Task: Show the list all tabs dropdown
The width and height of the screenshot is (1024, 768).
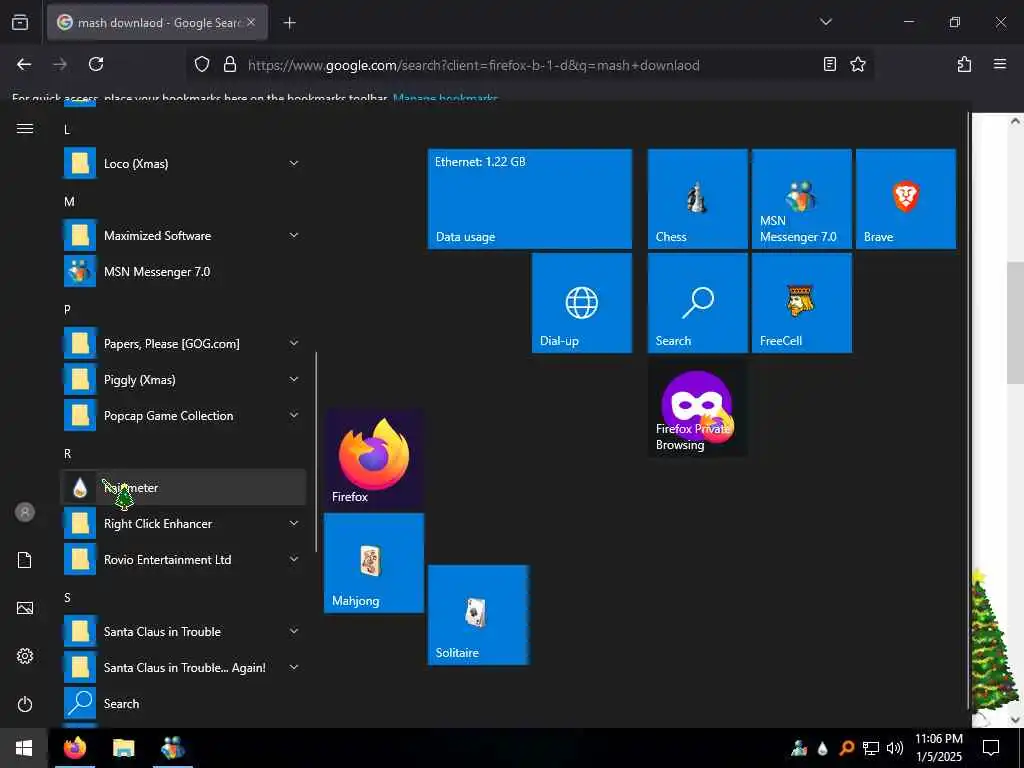Action: (825, 22)
